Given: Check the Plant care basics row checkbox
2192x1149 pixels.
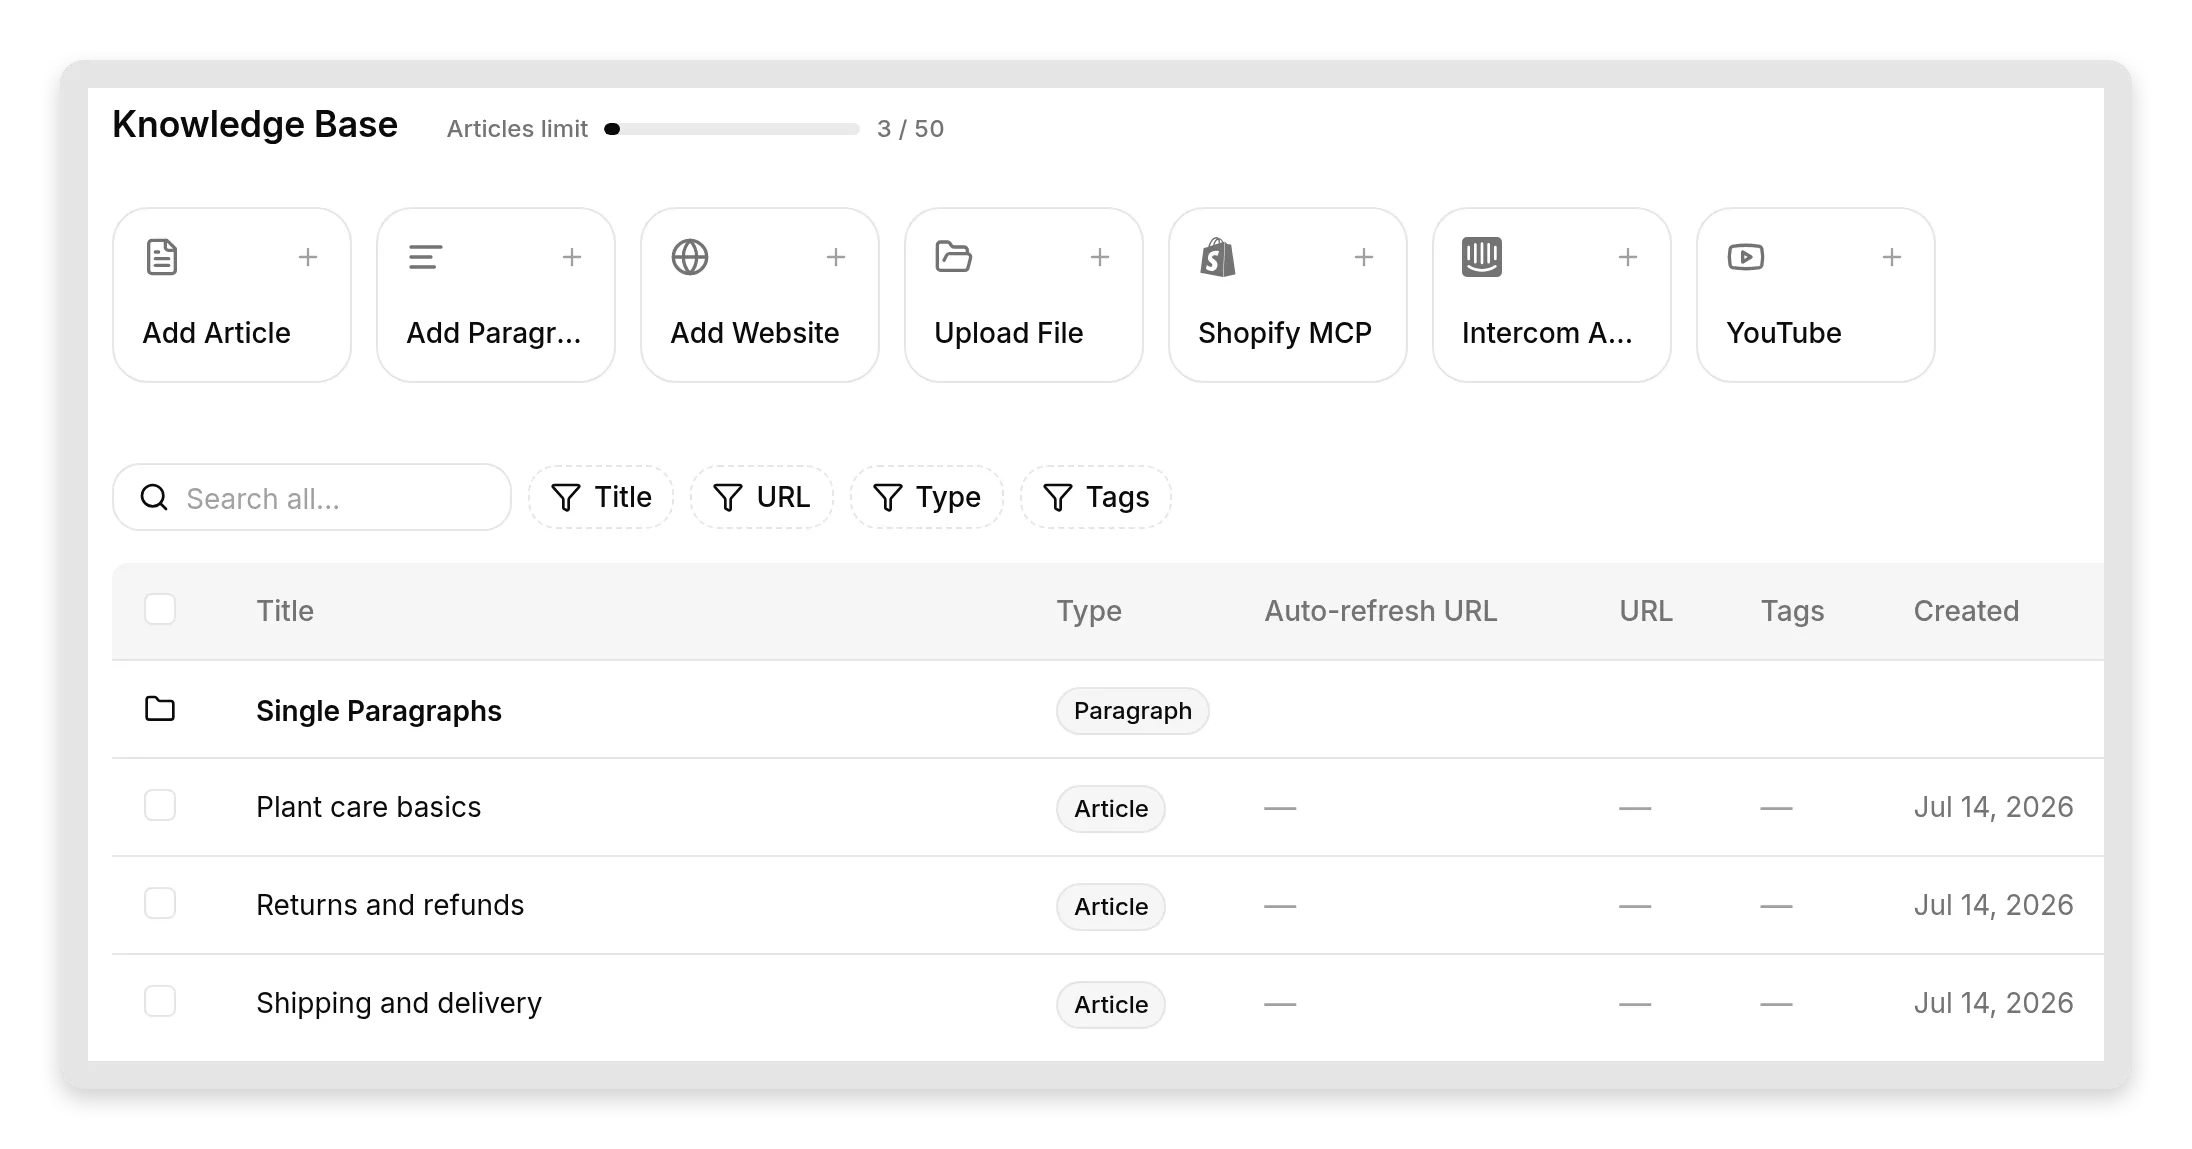Looking at the screenshot, I should point(160,805).
